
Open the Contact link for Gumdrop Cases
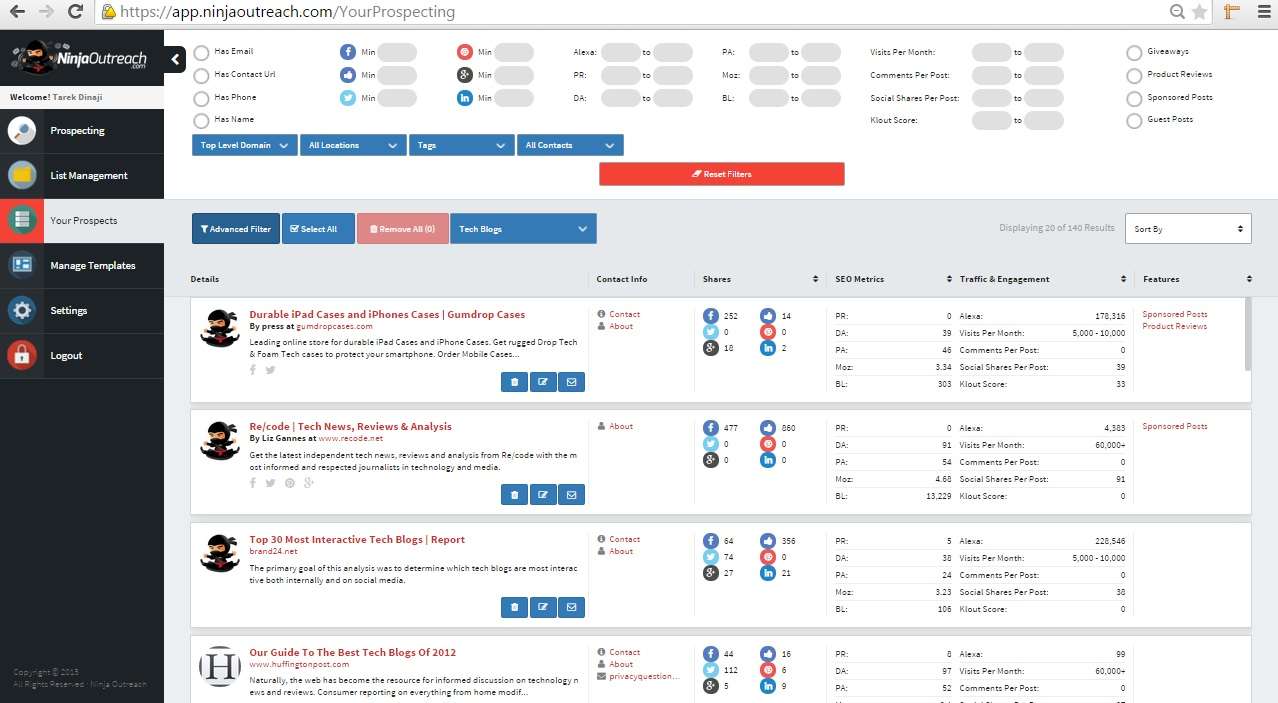click(624, 314)
